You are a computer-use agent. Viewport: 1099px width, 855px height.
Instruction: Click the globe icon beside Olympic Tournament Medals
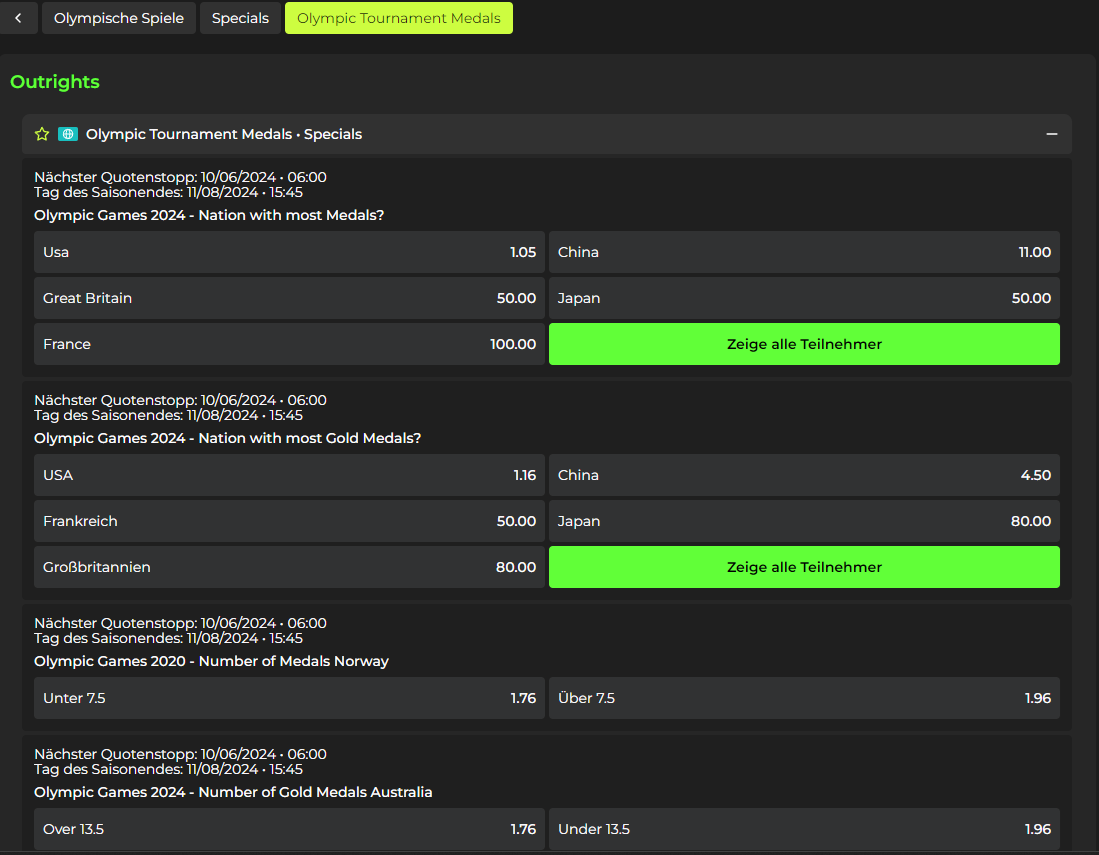click(68, 134)
